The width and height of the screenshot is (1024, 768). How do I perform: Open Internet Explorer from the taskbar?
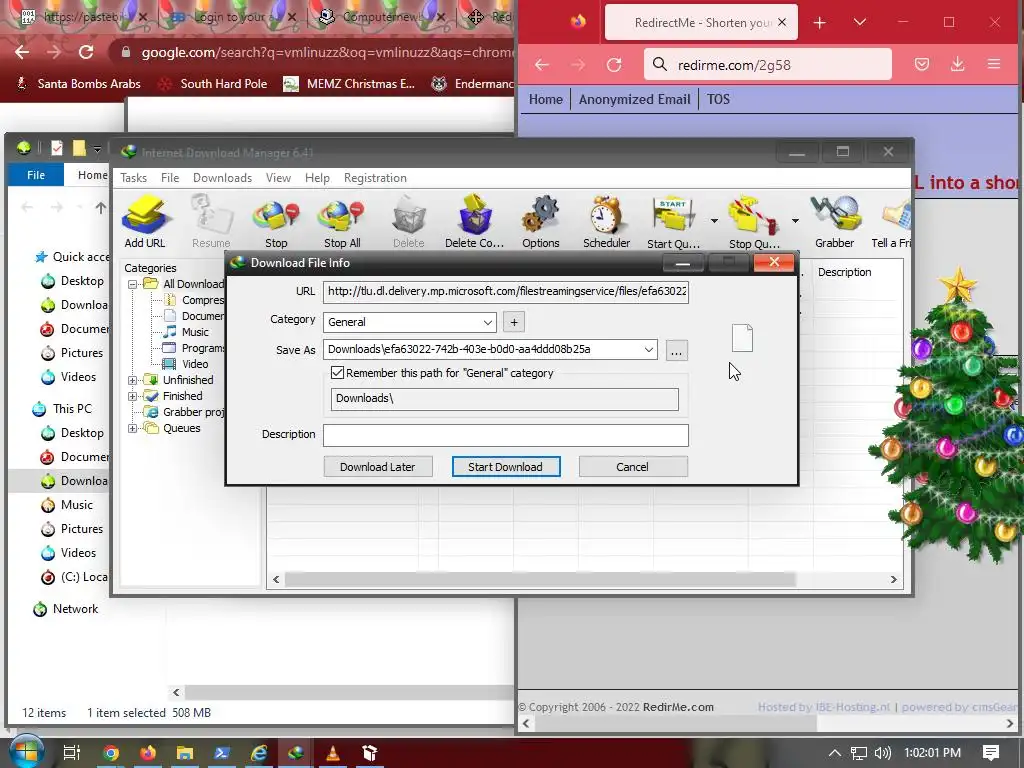(x=259, y=753)
